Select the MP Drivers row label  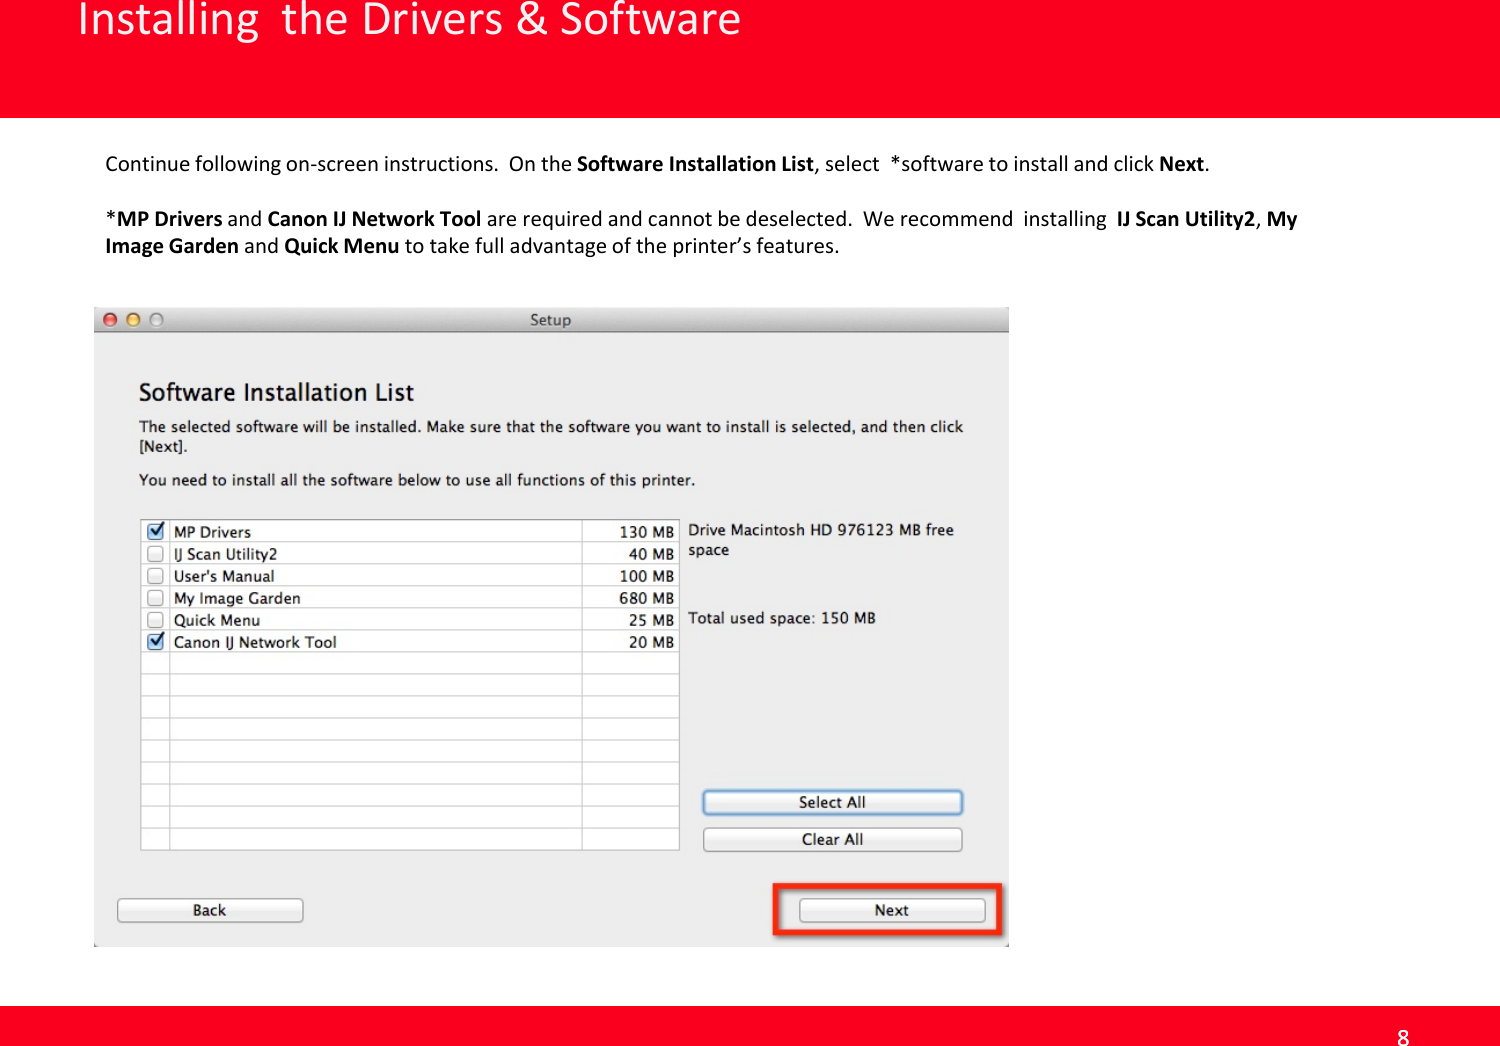tap(212, 532)
